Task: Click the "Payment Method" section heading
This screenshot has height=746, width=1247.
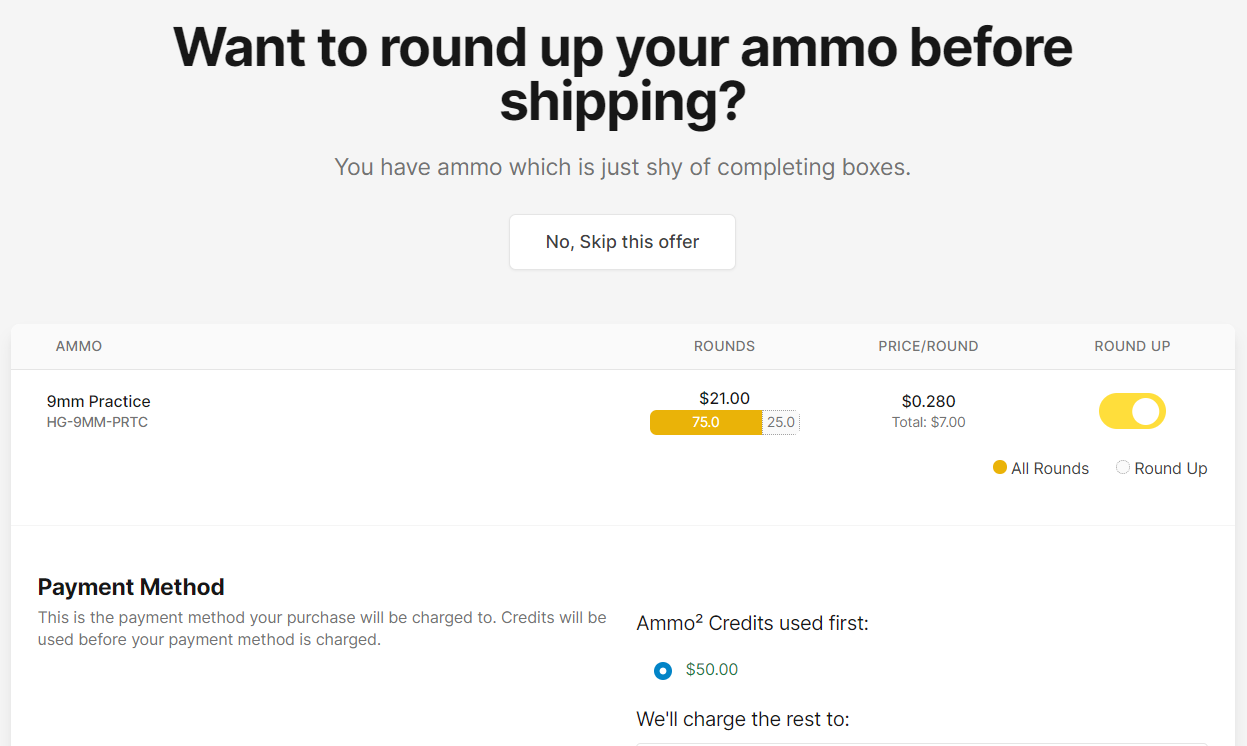Action: (x=131, y=587)
